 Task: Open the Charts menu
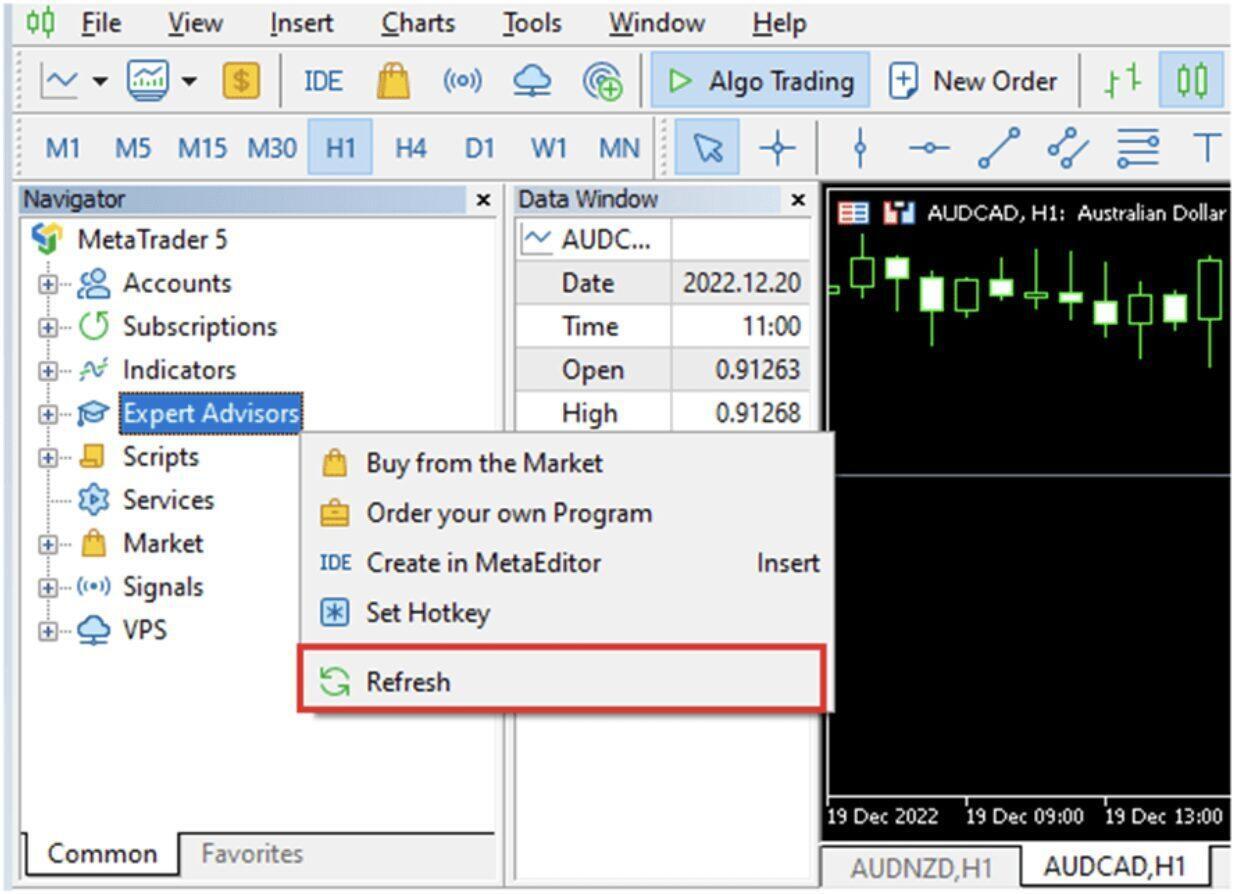click(x=418, y=22)
